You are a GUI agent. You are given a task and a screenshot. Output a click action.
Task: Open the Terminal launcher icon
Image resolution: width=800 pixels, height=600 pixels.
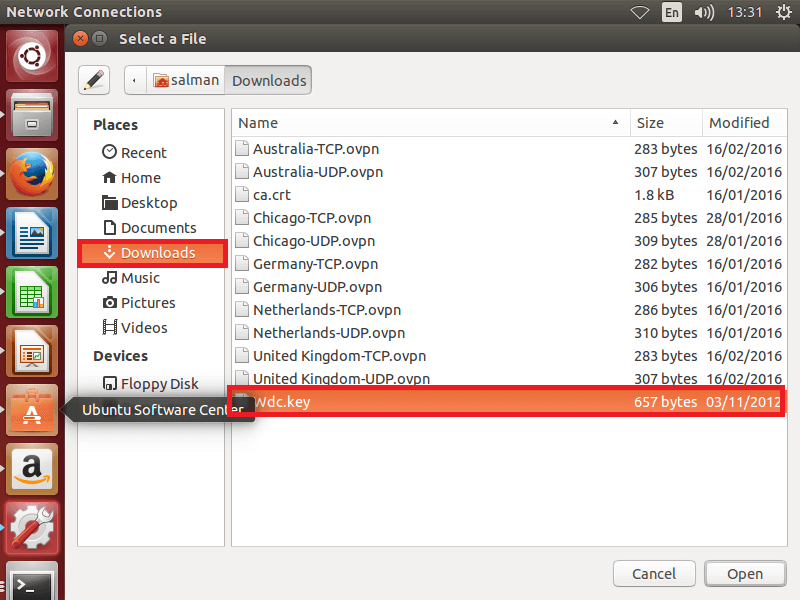point(32,582)
